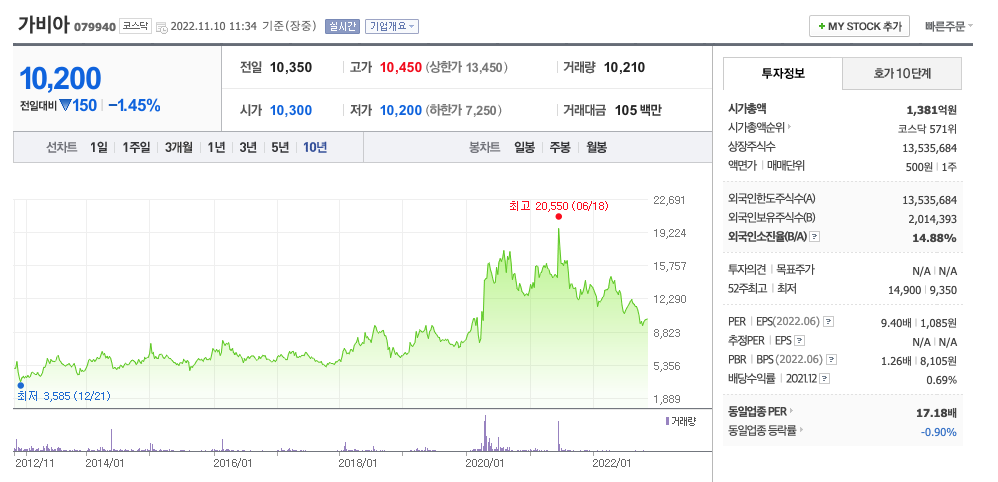Viewport: 998px width, 482px height.
Task: Click the 코스닥 market badge
Action: coord(135,27)
